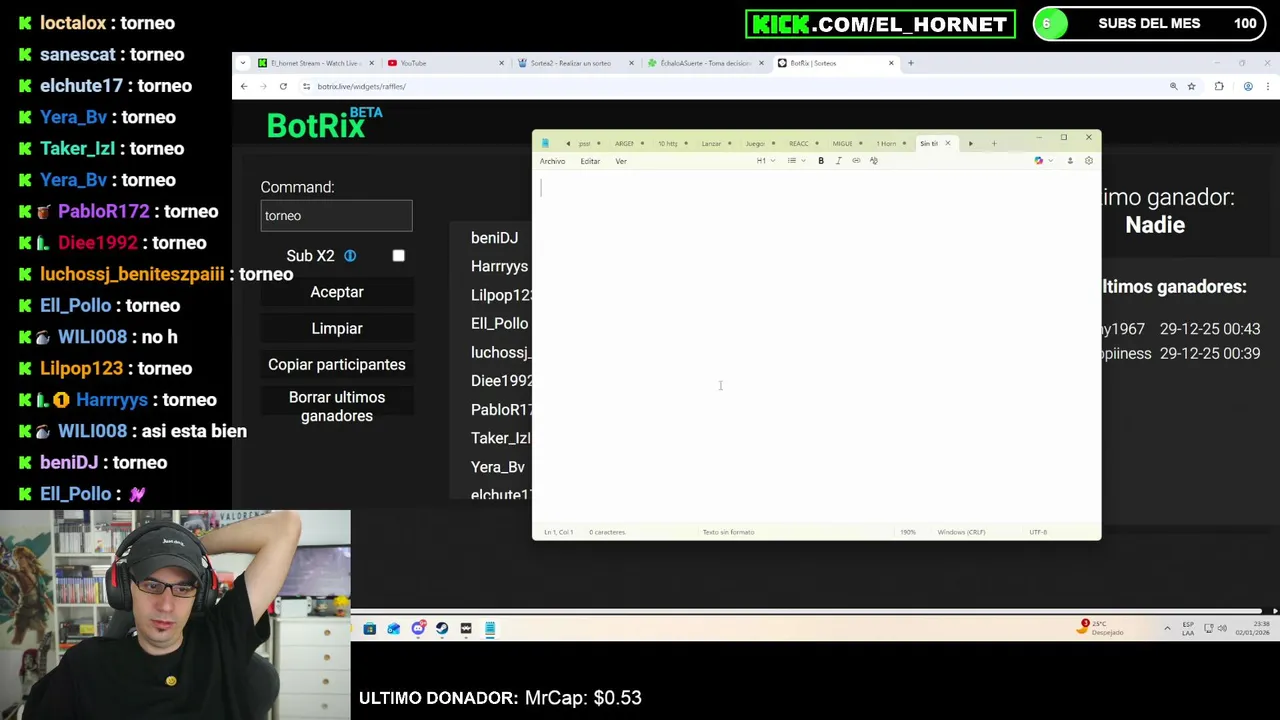Open the Epic Games taskbar icon
Viewport: 1280px width, 720px height.
(466, 629)
